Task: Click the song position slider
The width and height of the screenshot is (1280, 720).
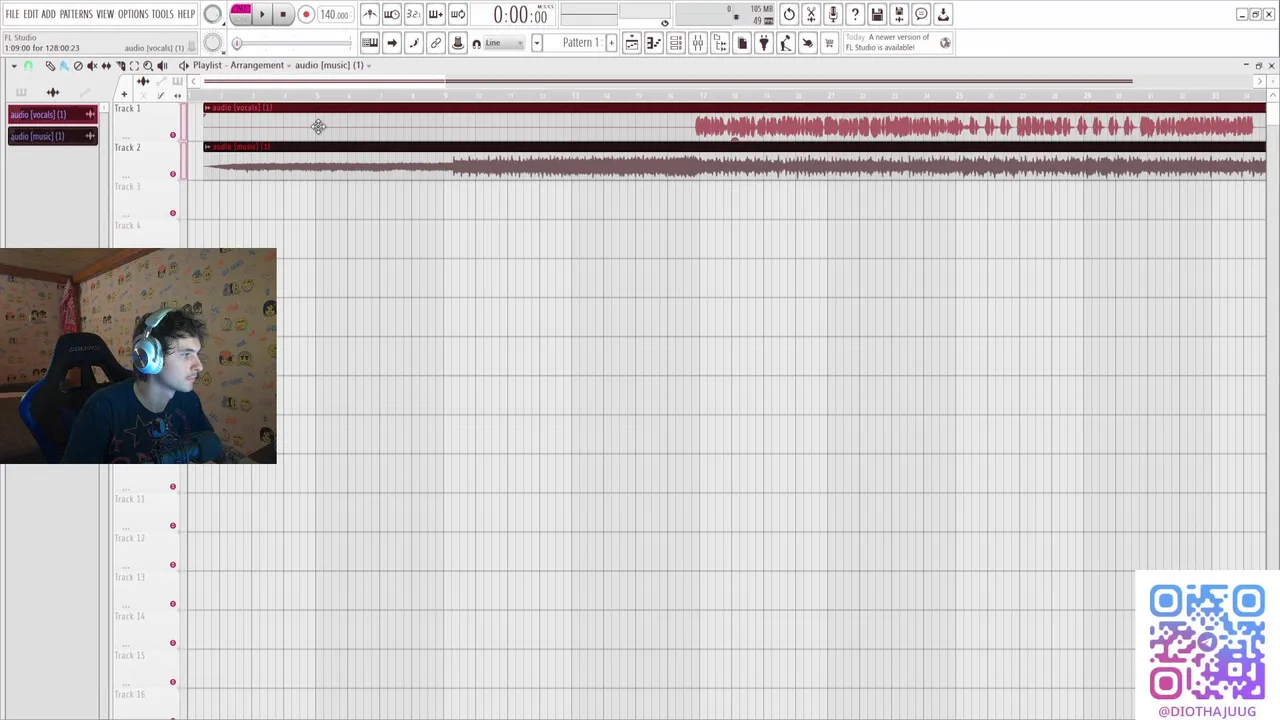Action: tap(292, 43)
